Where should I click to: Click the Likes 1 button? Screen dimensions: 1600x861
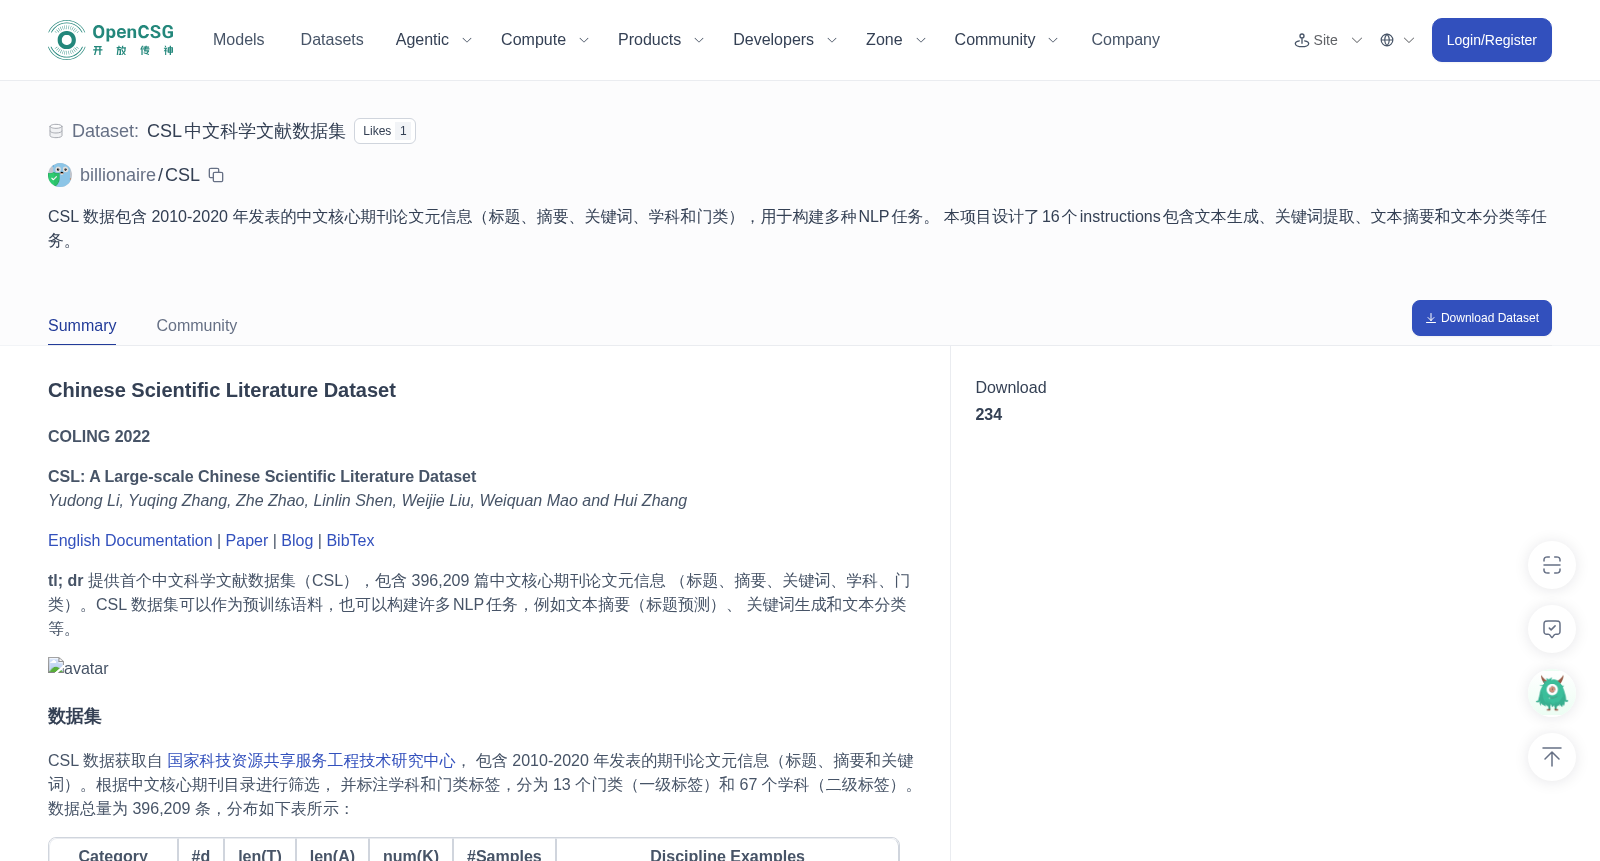point(385,131)
